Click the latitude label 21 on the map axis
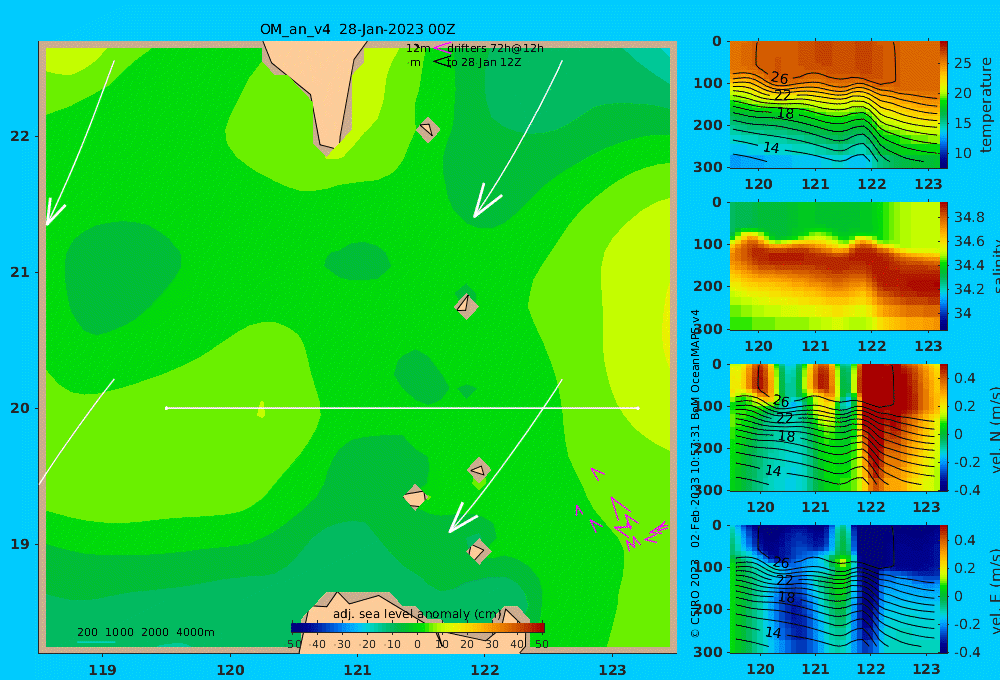The height and width of the screenshot is (680, 1000). point(20,272)
